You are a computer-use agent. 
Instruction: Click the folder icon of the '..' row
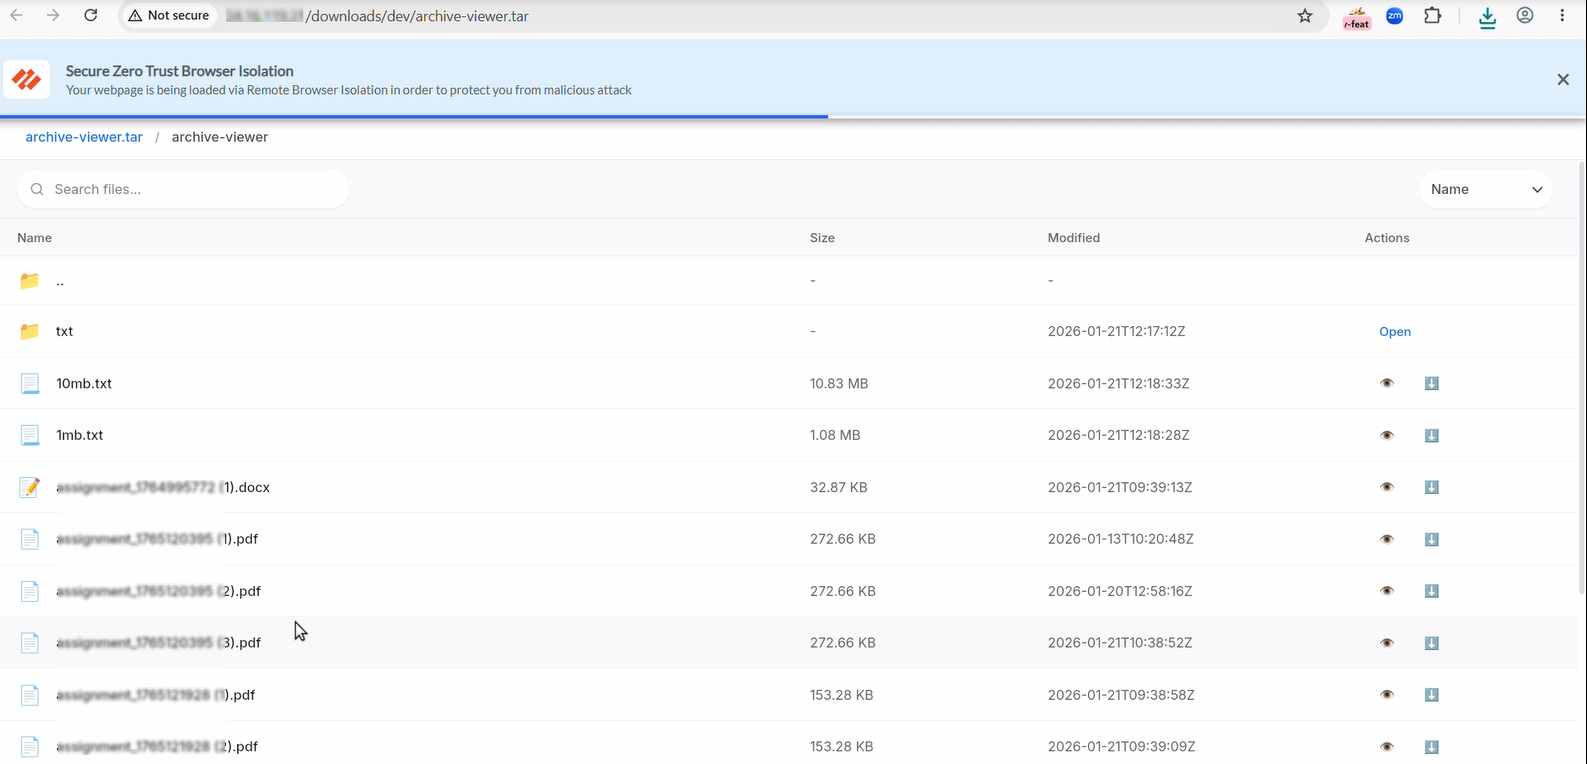[x=30, y=281]
